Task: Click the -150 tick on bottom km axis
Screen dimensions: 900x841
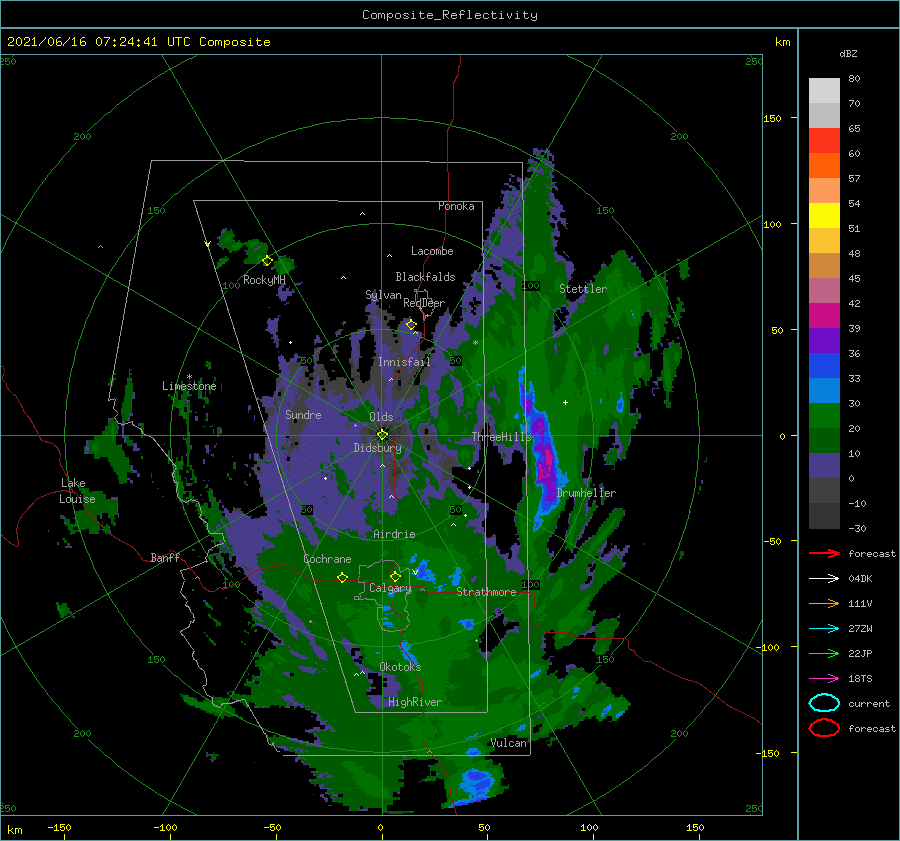Action: pos(59,827)
